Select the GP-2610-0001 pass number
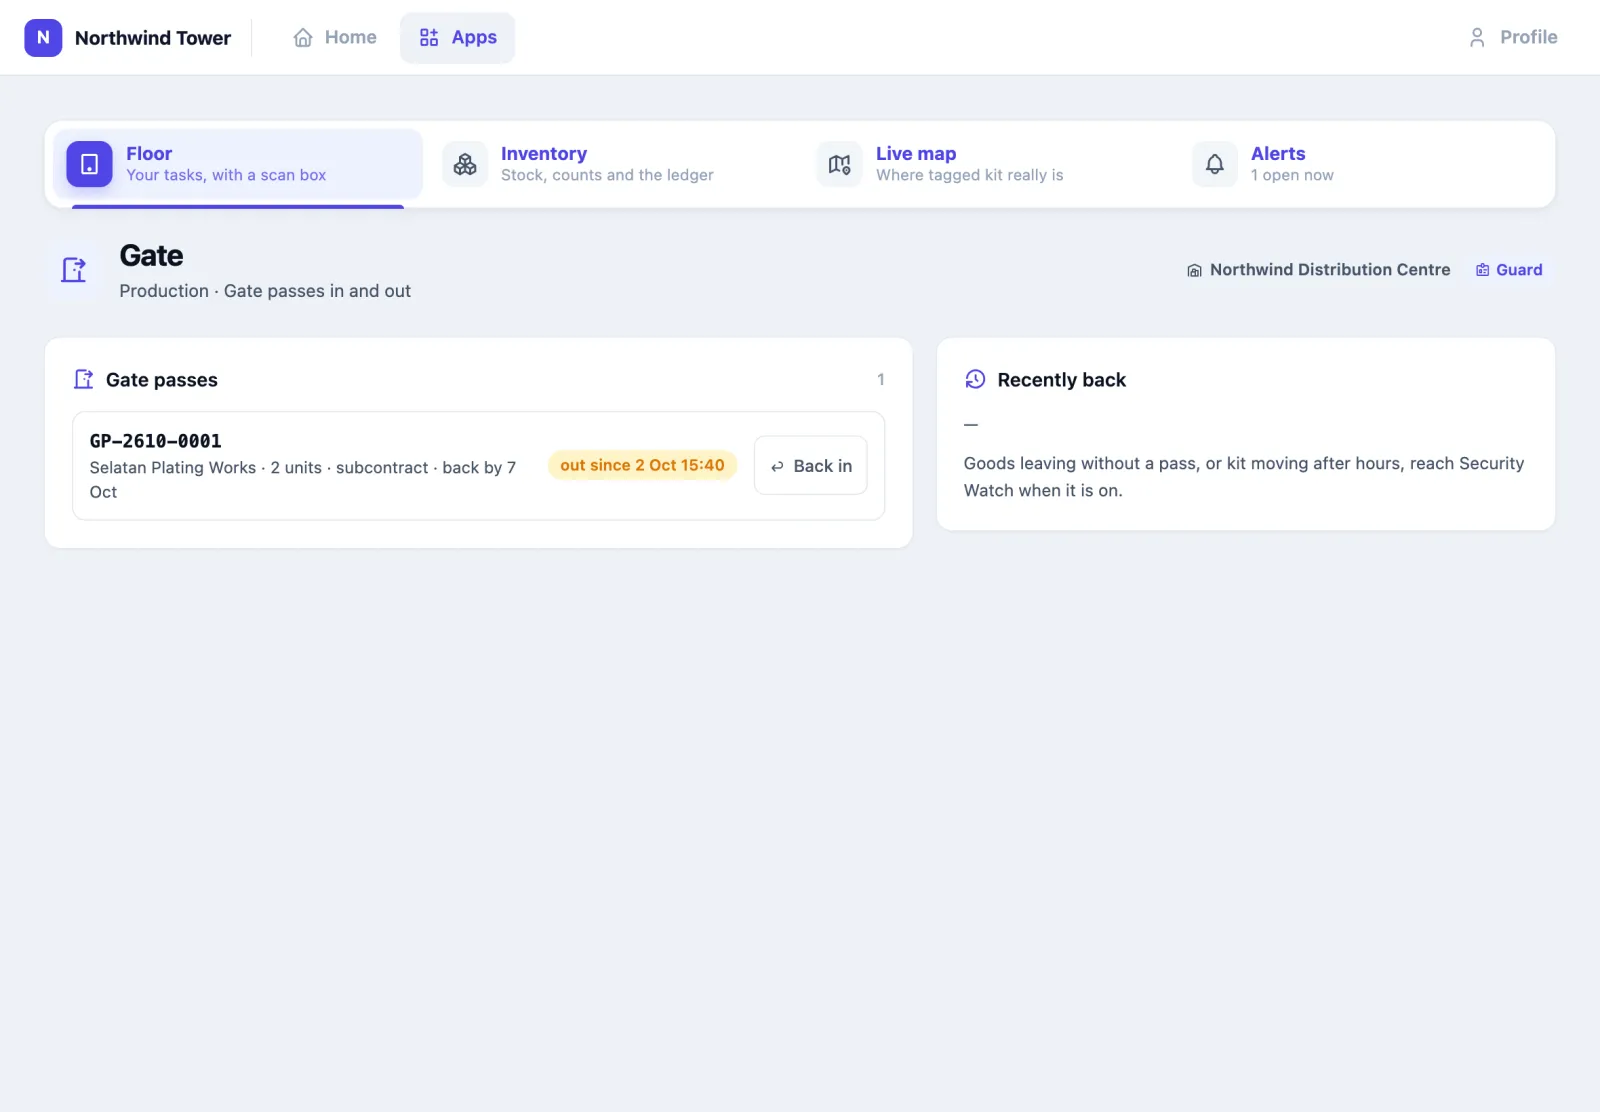This screenshot has height=1112, width=1600. 156,441
